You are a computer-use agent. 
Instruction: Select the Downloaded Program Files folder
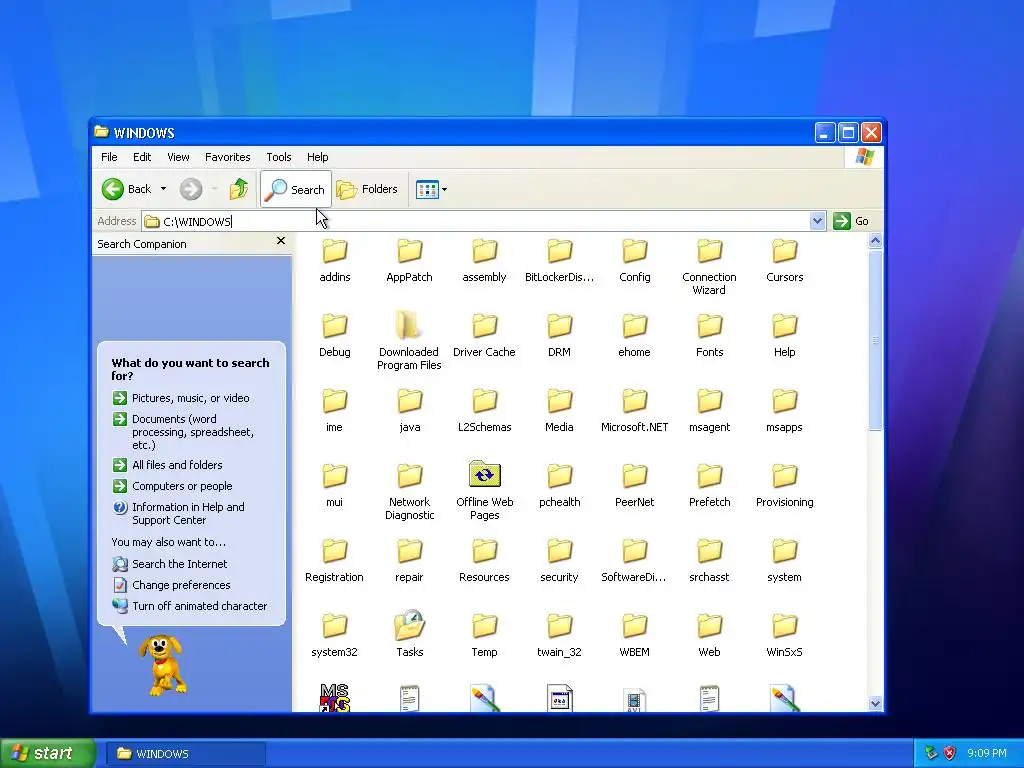click(x=409, y=342)
